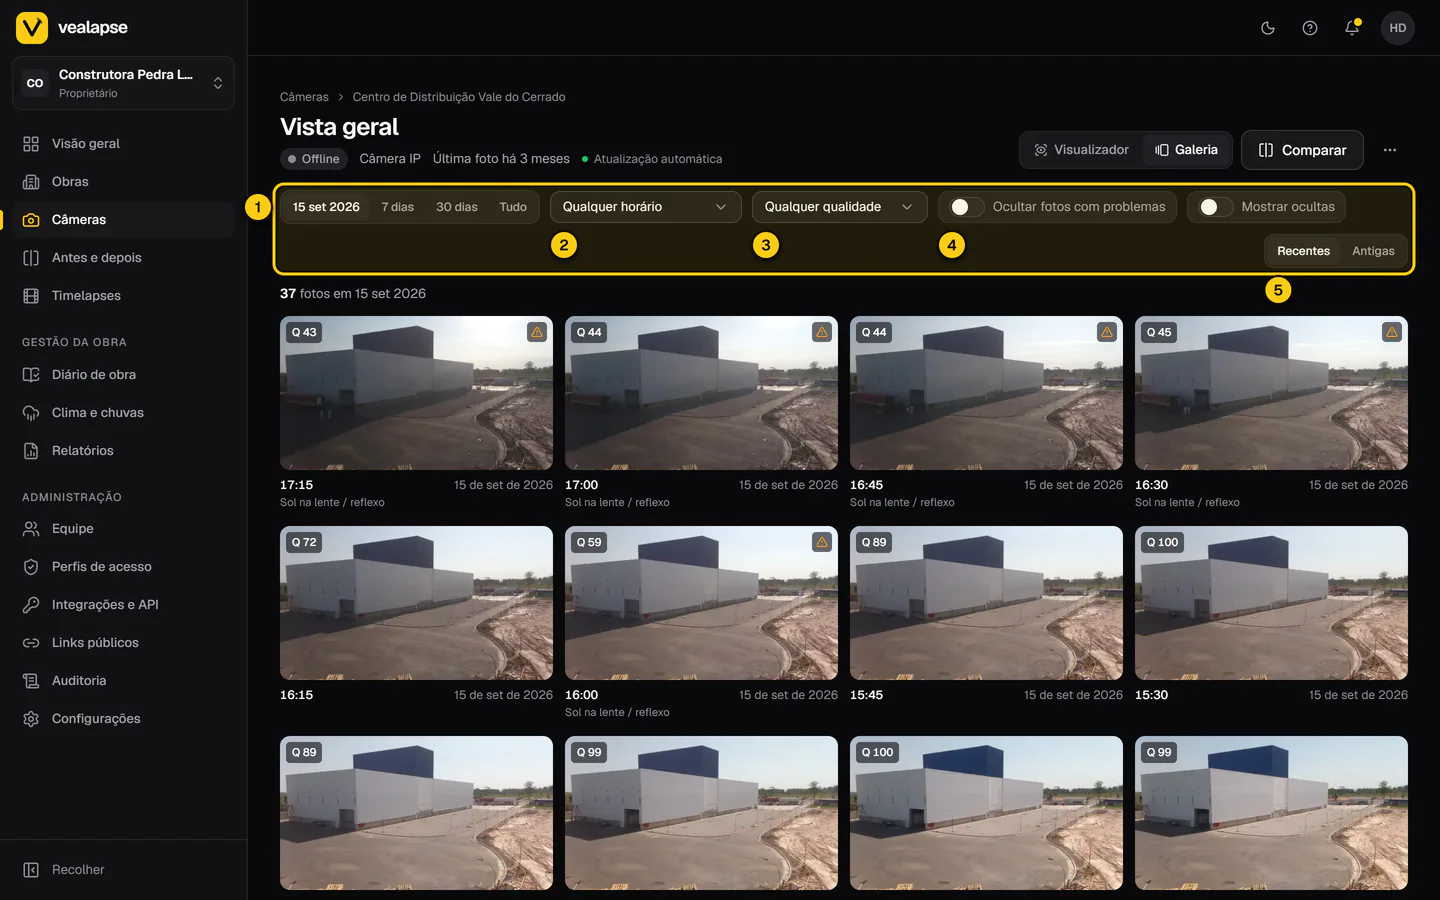Click warning icon on 16:30 photo
Viewport: 1440px width, 900px height.
click(x=1392, y=332)
